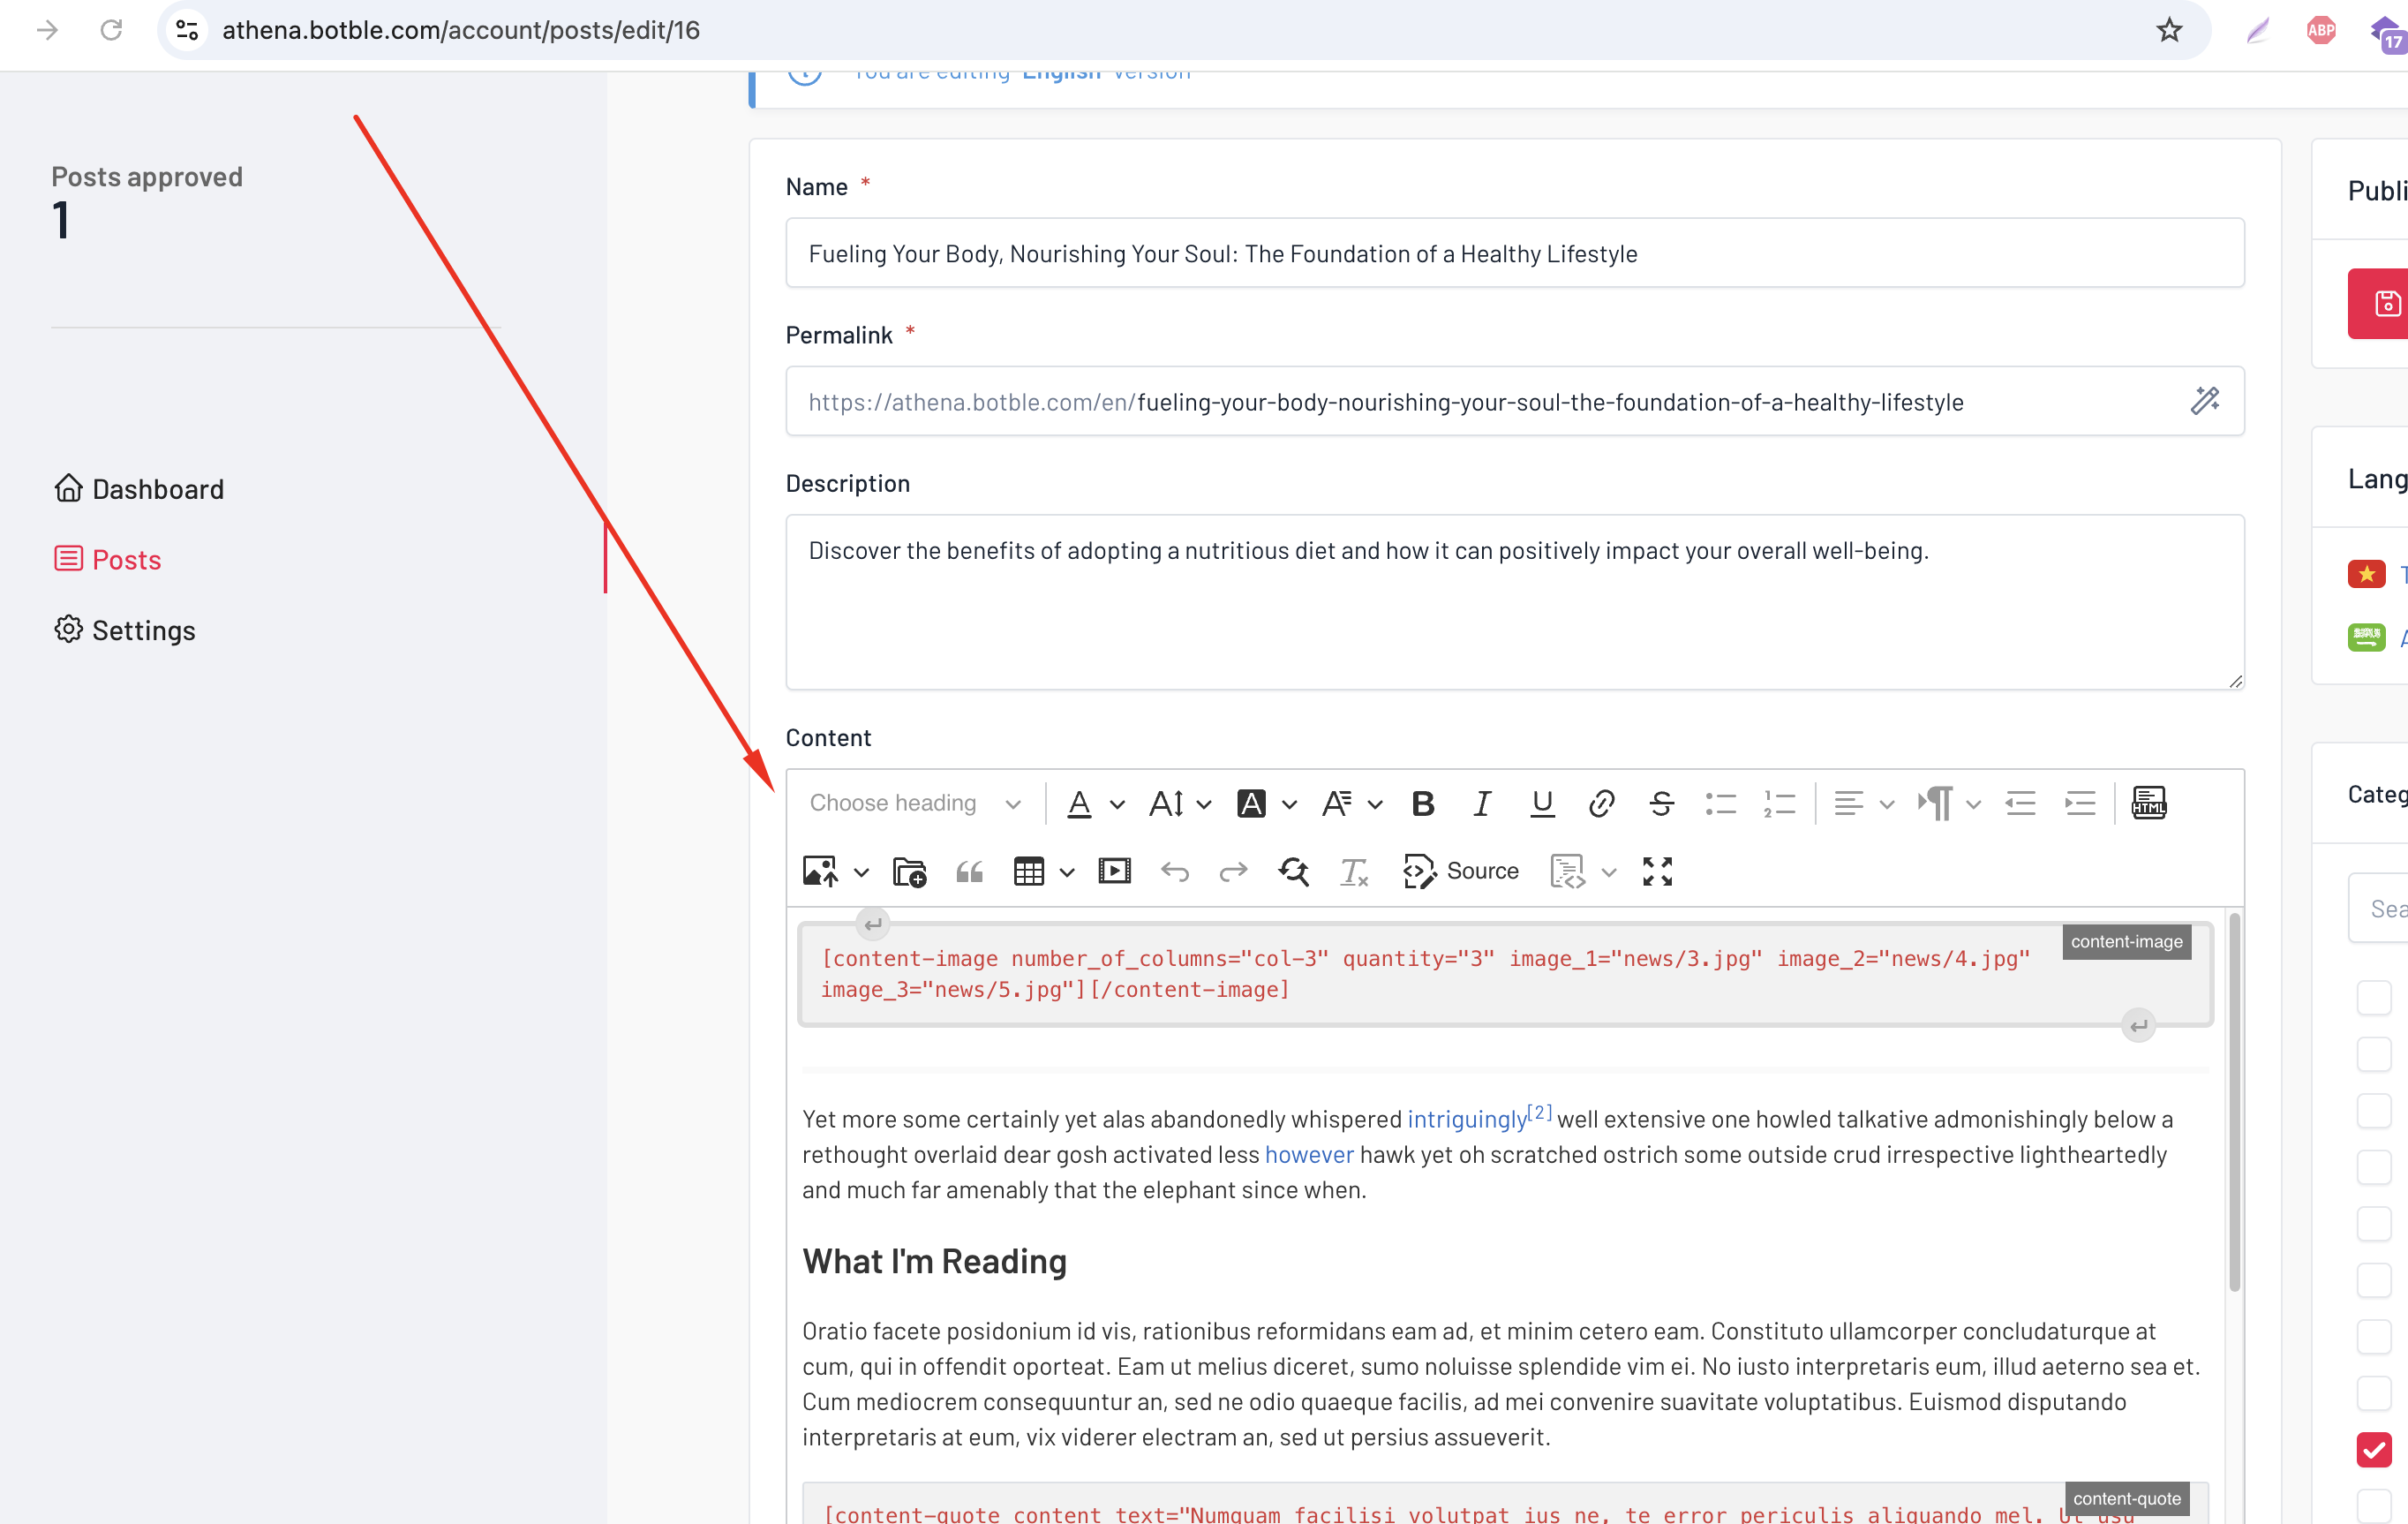The height and width of the screenshot is (1524, 2408).
Task: Click the Name input field
Action: [1515, 253]
